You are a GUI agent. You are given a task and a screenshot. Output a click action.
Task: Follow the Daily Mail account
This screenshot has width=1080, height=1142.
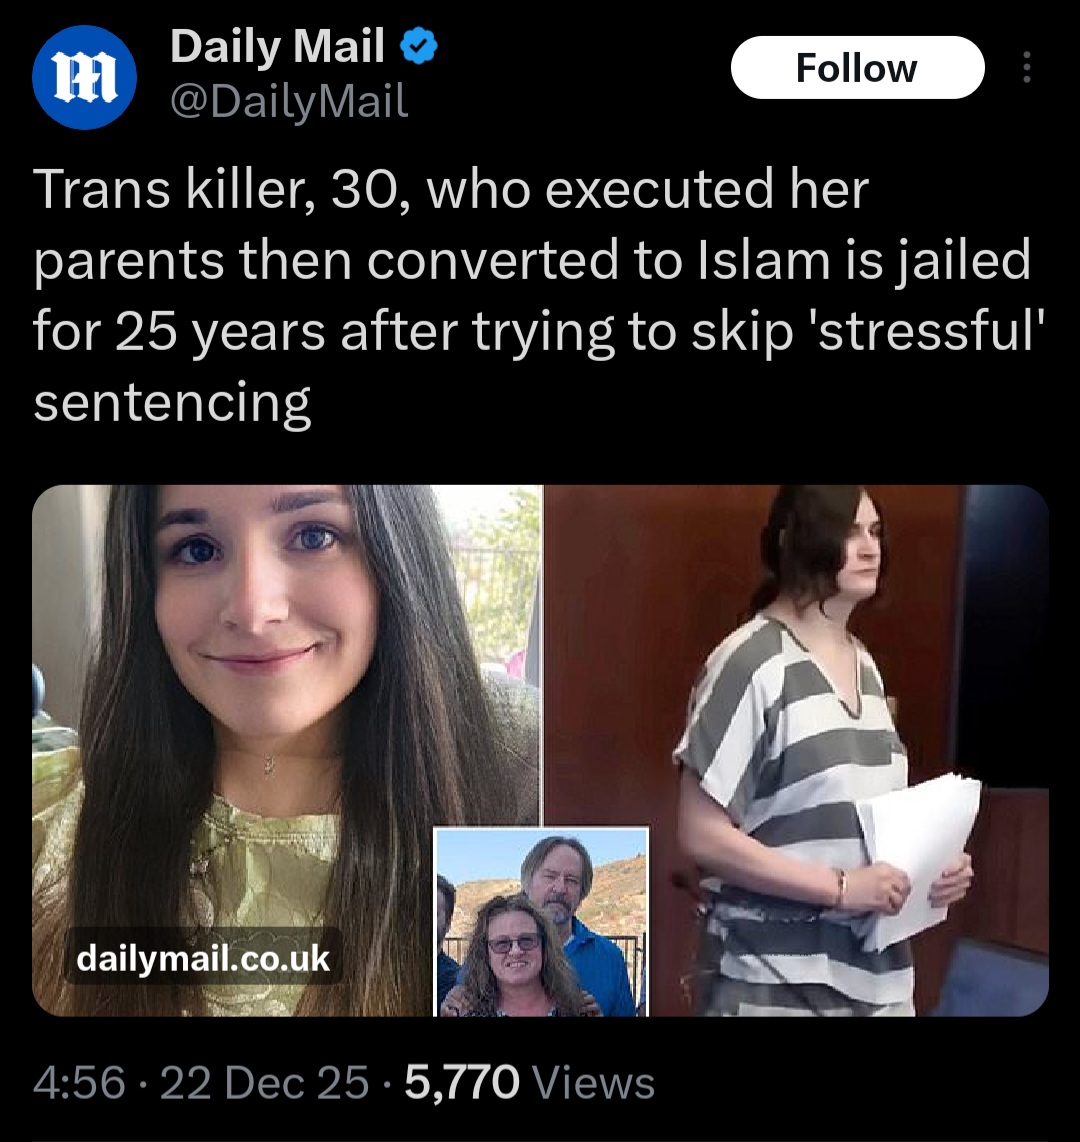point(857,68)
